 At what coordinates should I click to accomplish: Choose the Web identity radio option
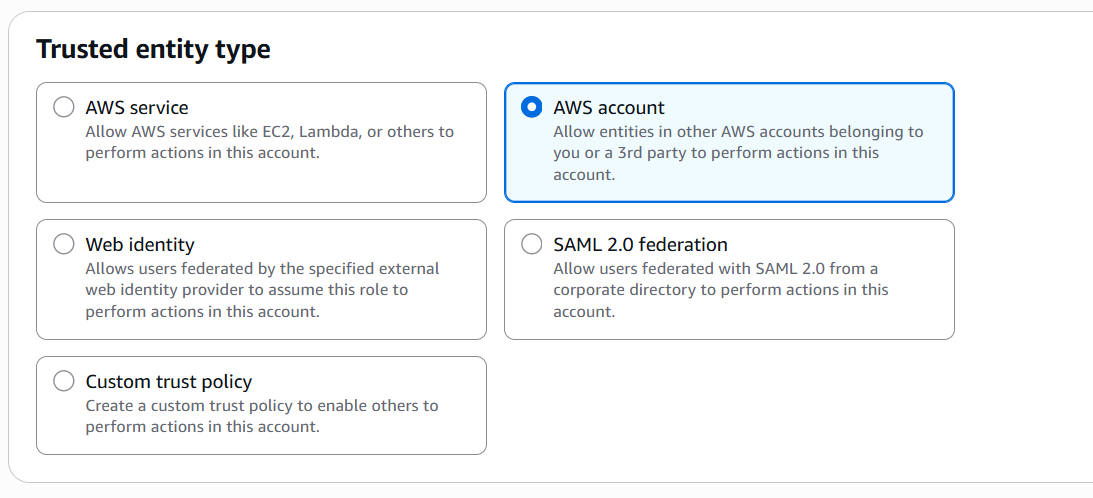[x=63, y=244]
